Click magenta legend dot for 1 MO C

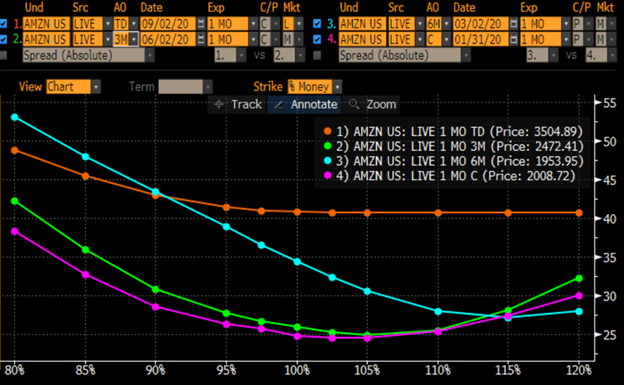[328, 175]
